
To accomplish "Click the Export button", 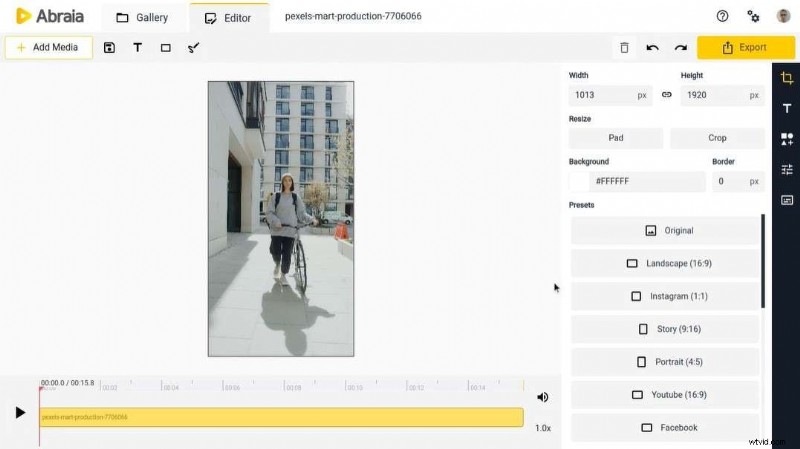I will click(745, 47).
